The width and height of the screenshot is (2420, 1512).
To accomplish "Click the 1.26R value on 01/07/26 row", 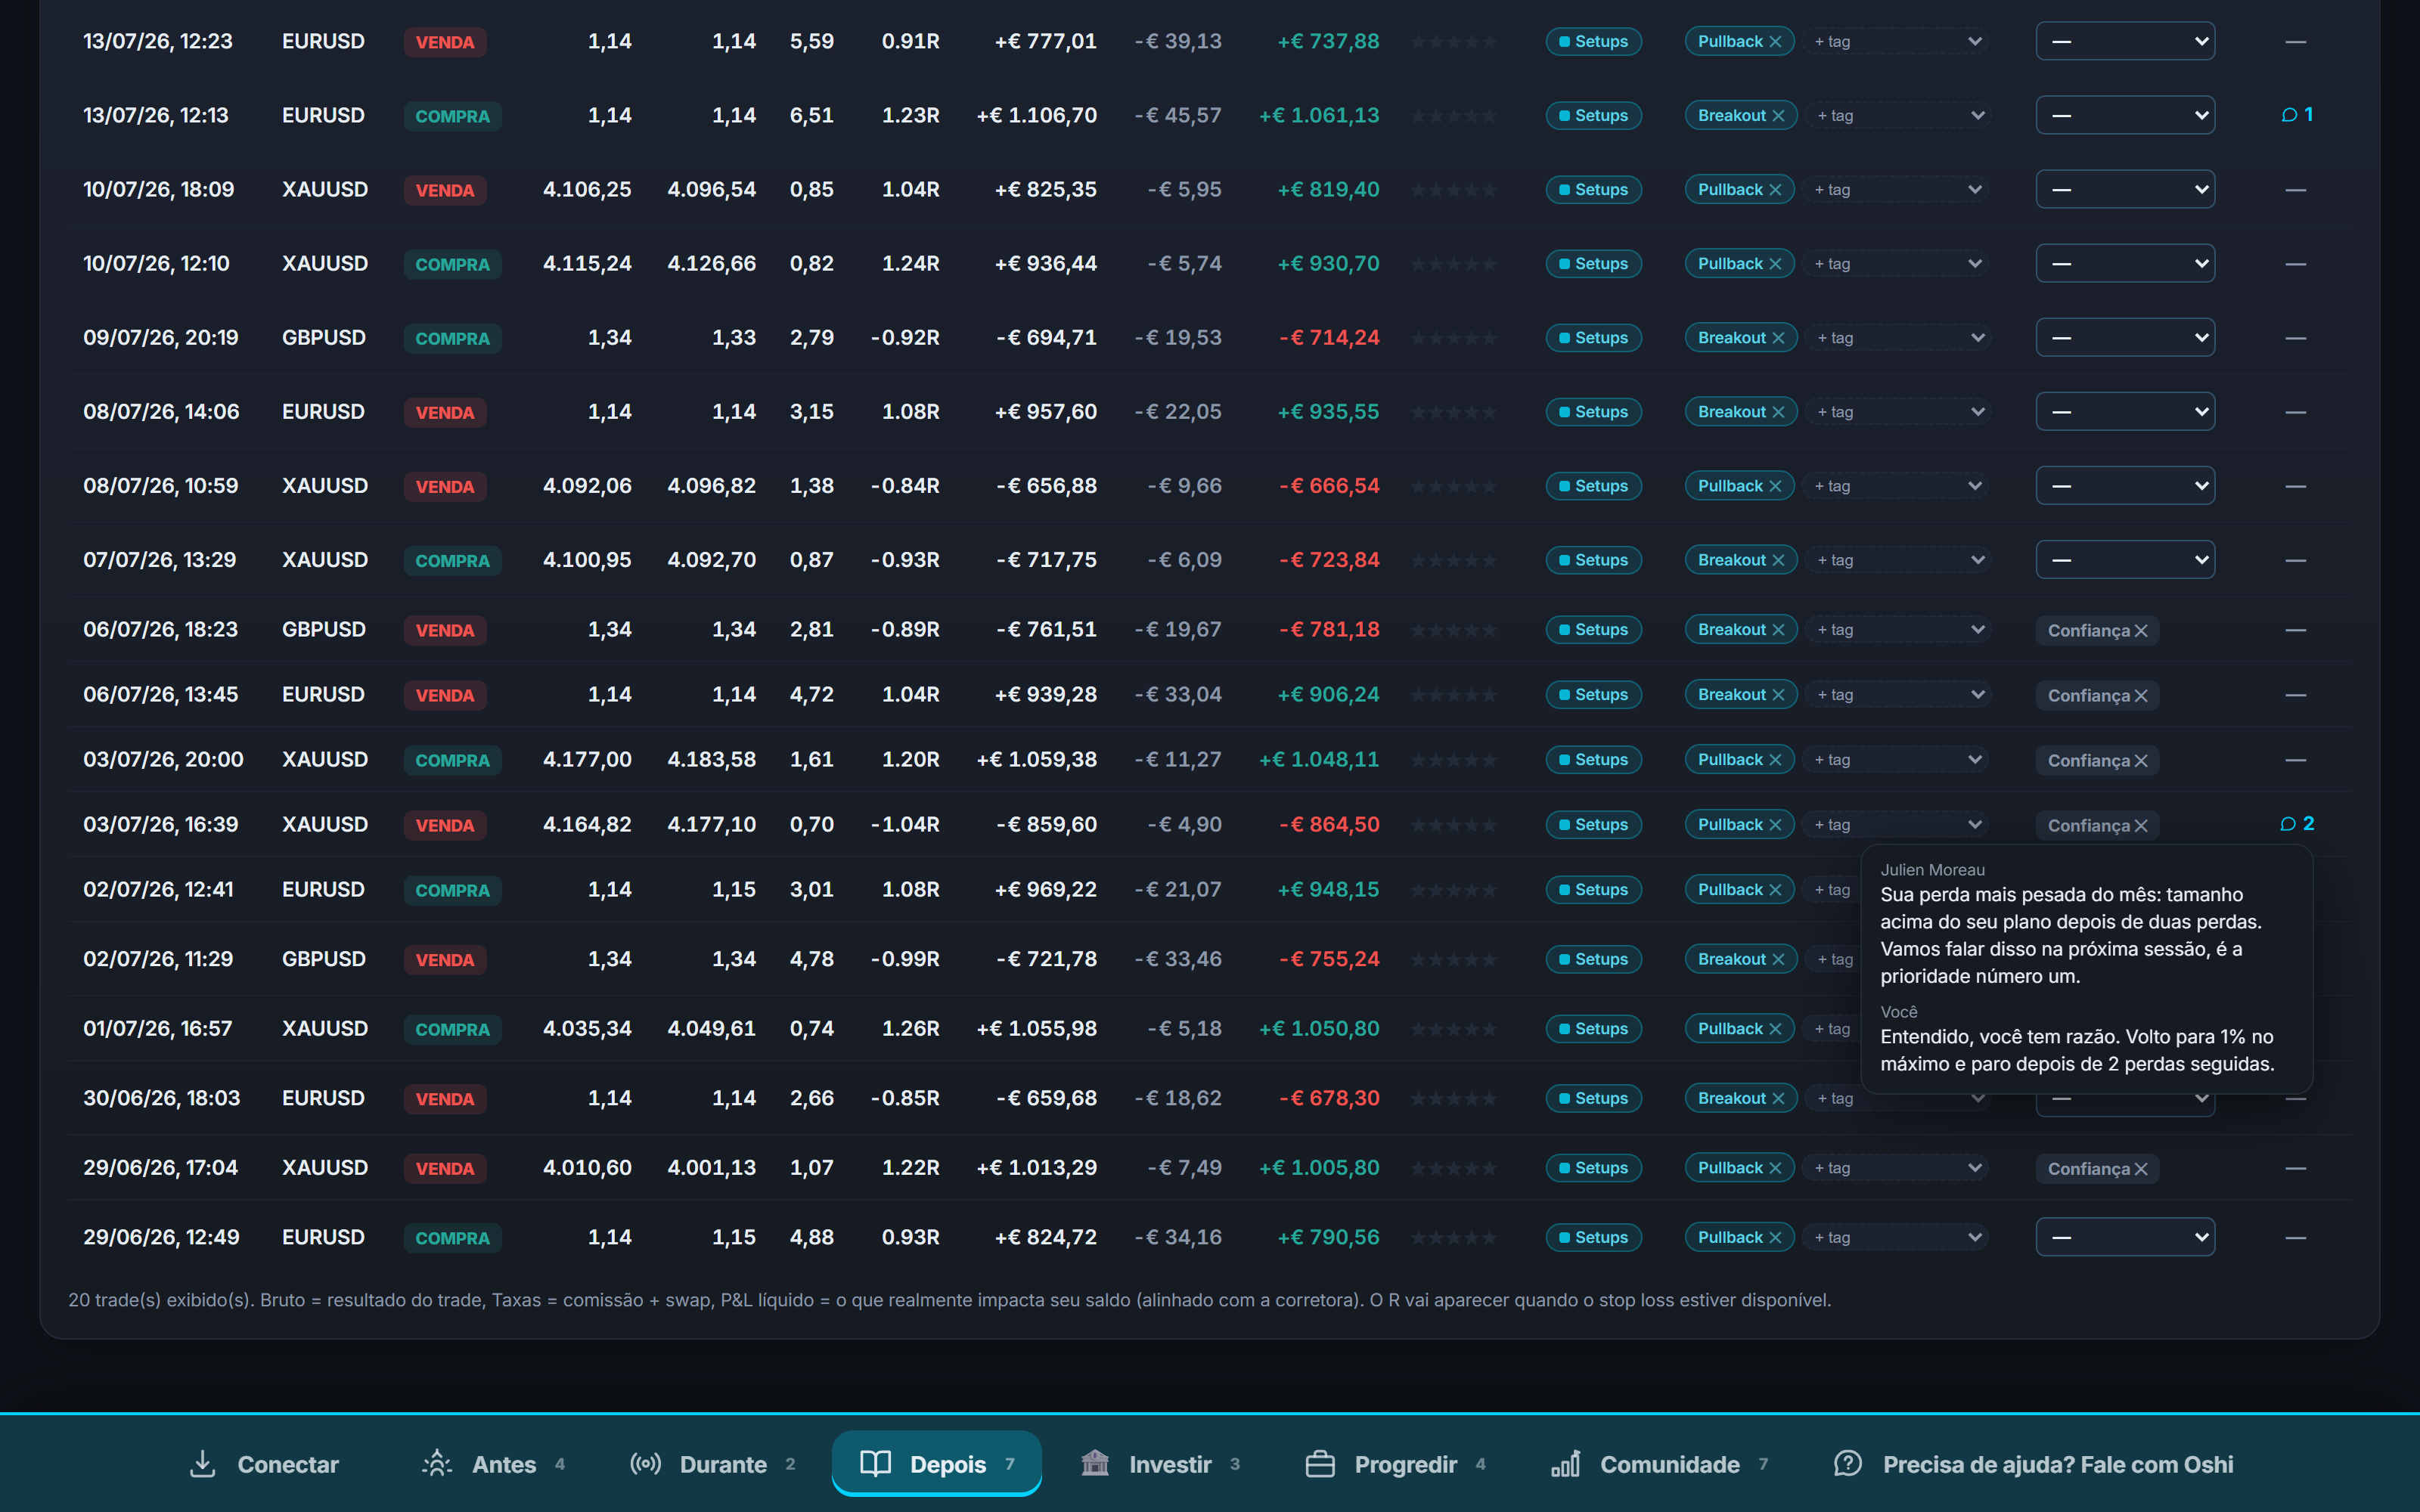I will (x=911, y=1029).
